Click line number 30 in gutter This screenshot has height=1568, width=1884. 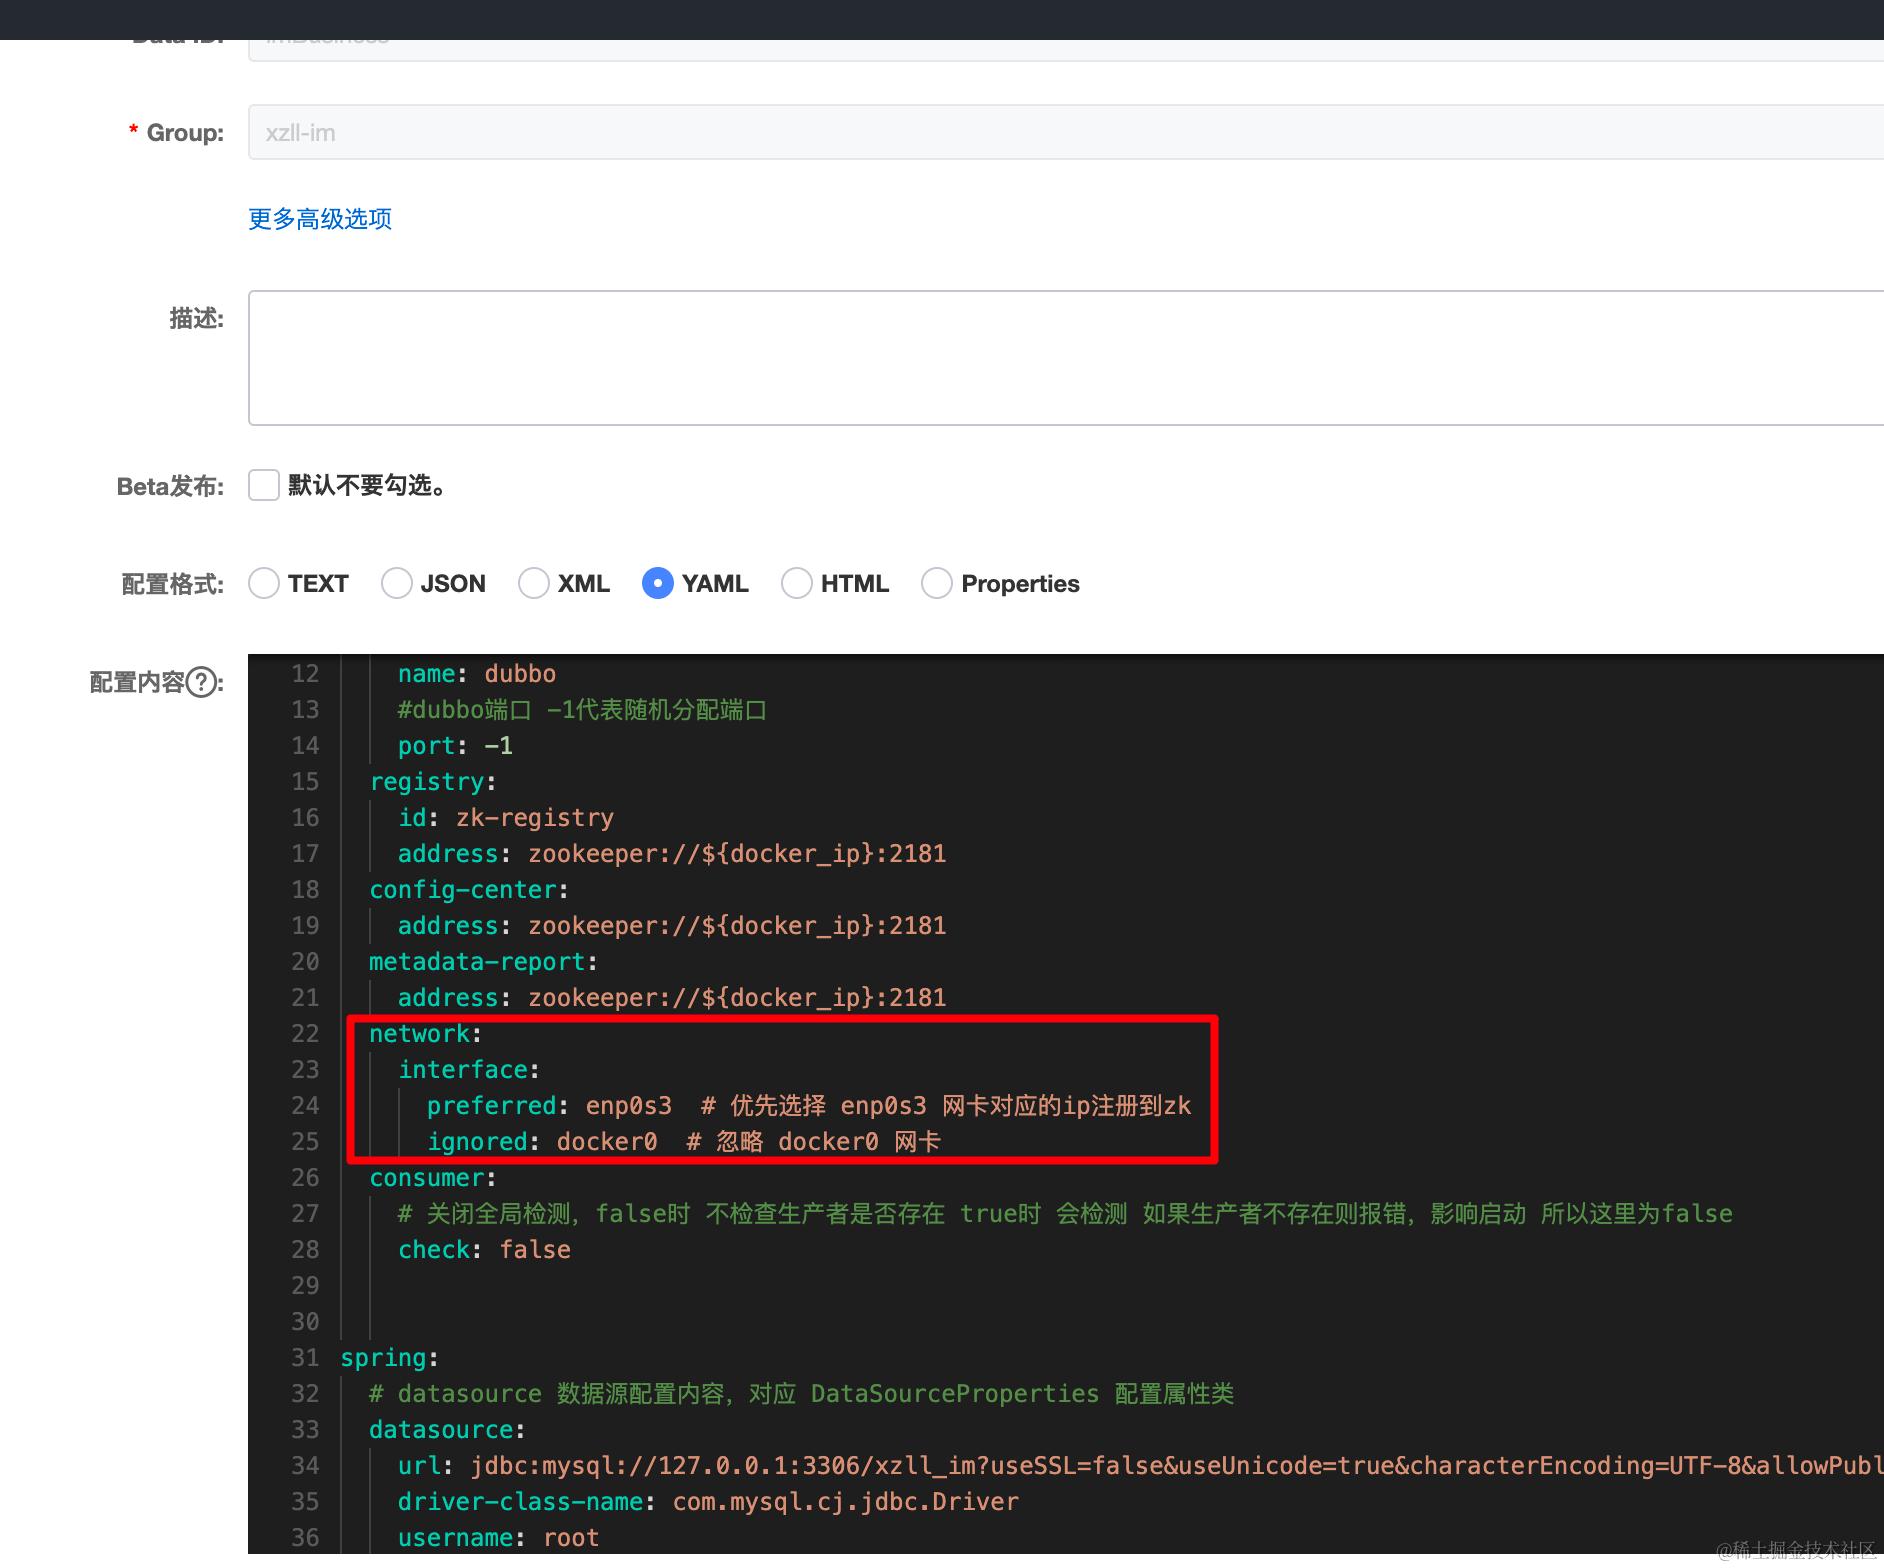coord(305,1322)
